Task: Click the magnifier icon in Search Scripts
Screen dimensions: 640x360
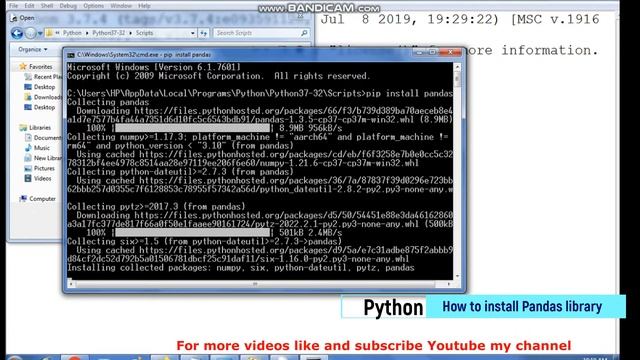Action: point(304,33)
